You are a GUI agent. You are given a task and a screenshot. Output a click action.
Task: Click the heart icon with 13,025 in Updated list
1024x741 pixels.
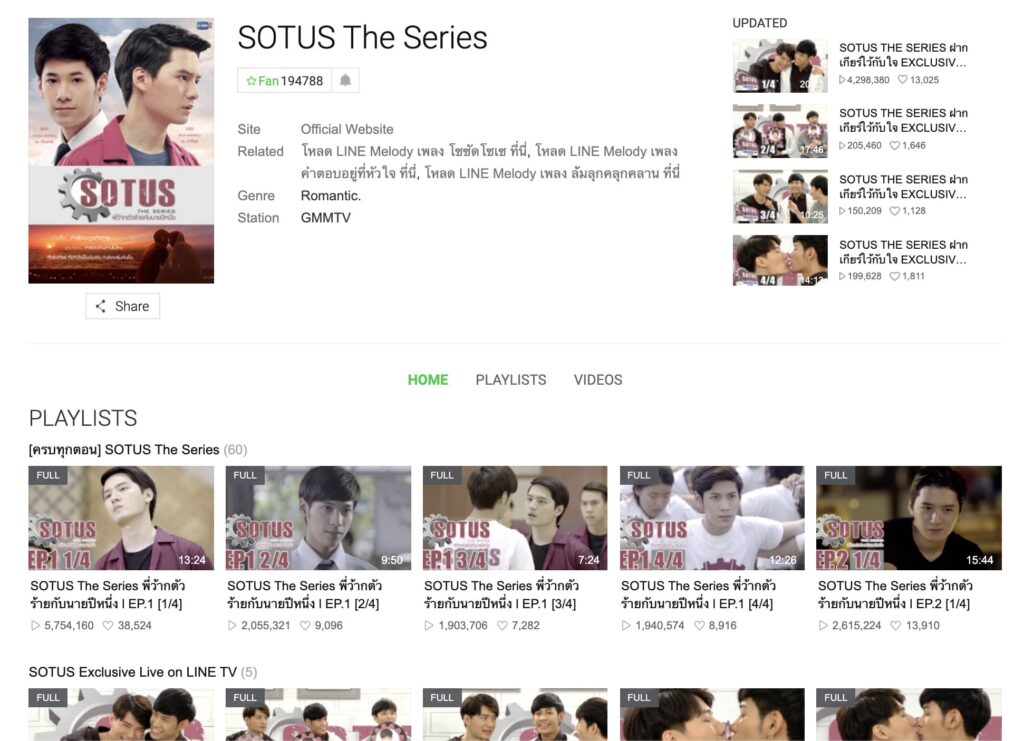tap(903, 80)
